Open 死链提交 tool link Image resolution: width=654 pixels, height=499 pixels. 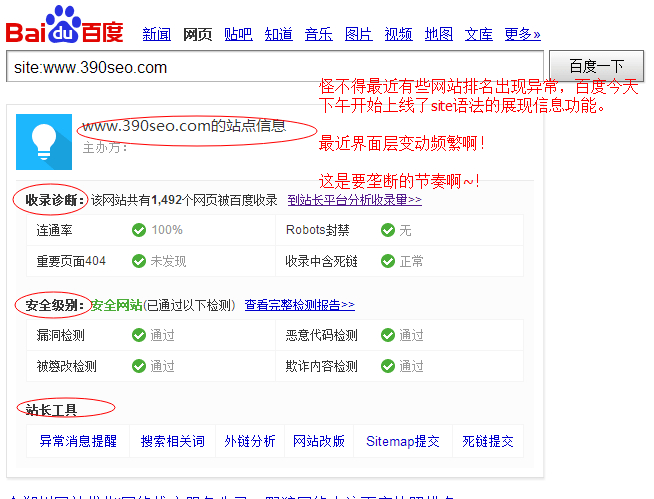coord(488,441)
